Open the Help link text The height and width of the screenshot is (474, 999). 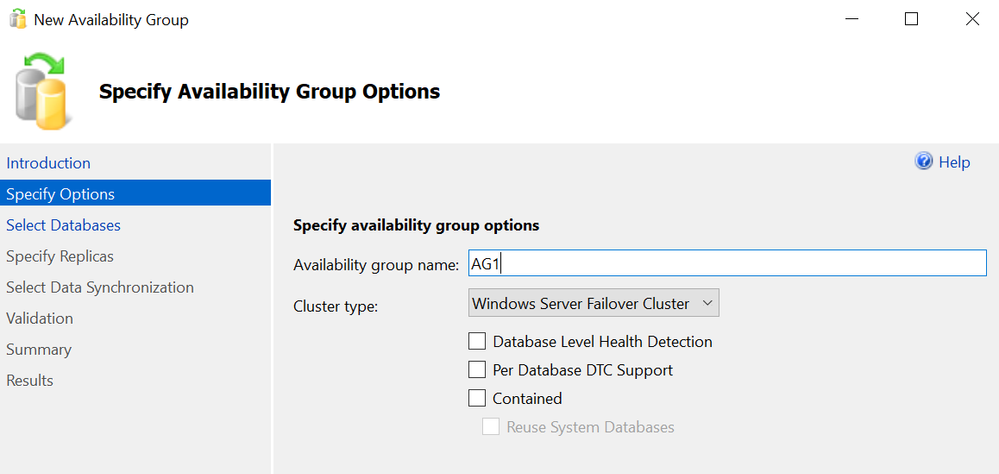[954, 162]
